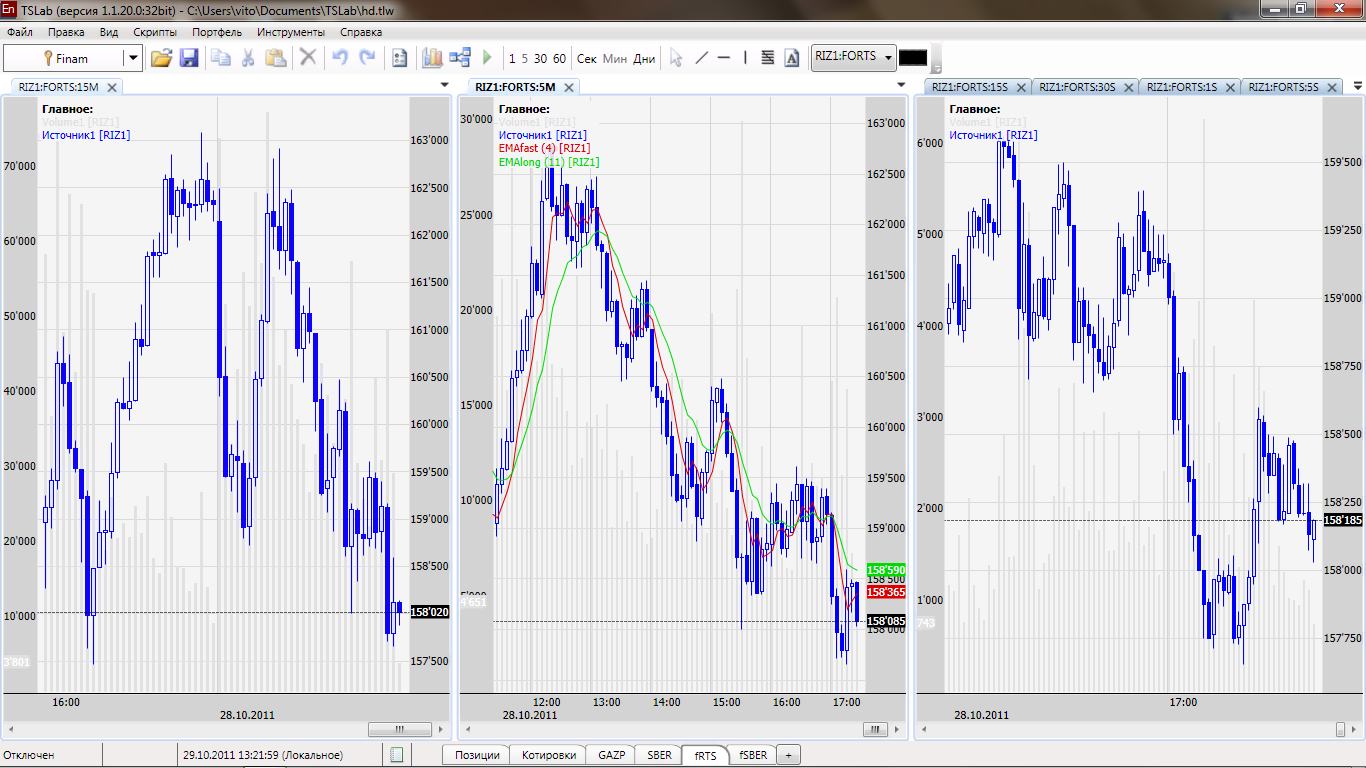The image size is (1366, 768).
Task: Click the text annotation 'A' tool
Action: tap(792, 58)
